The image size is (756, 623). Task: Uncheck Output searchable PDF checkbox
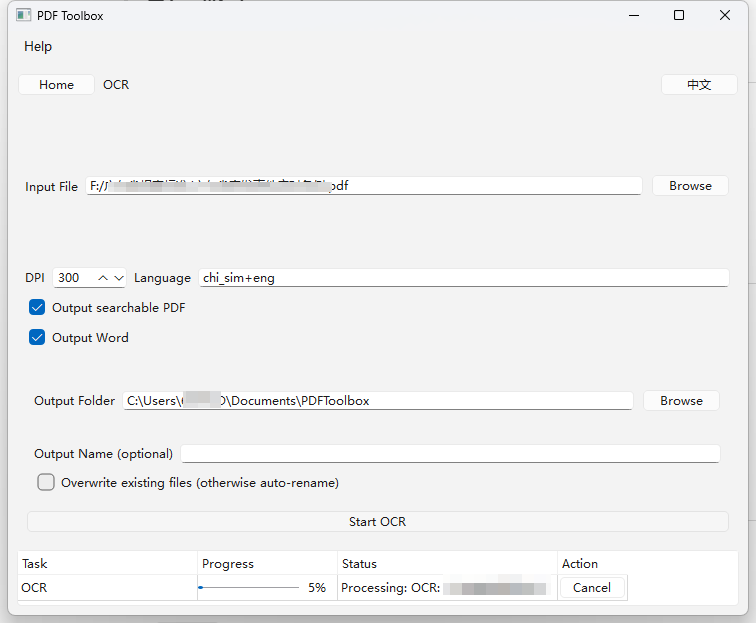37,308
